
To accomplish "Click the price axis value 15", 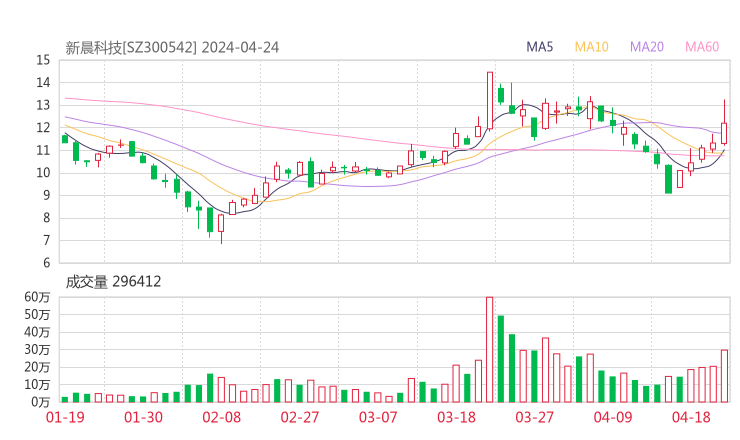I will pos(43,60).
